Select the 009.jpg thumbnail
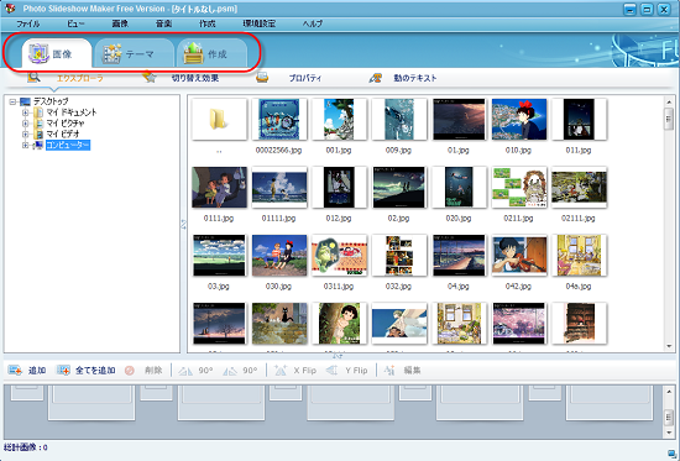 (x=399, y=119)
